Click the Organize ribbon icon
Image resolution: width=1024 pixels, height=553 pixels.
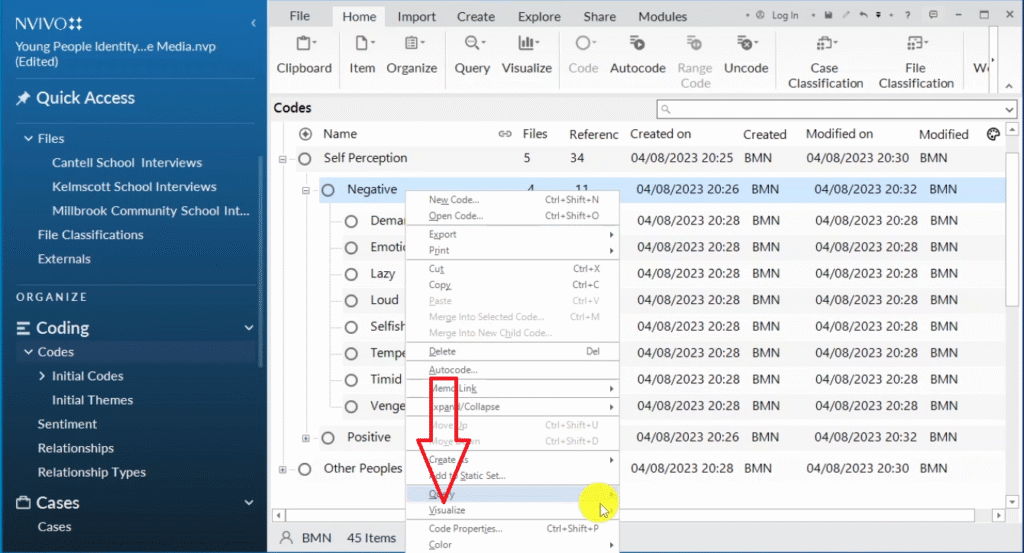412,45
